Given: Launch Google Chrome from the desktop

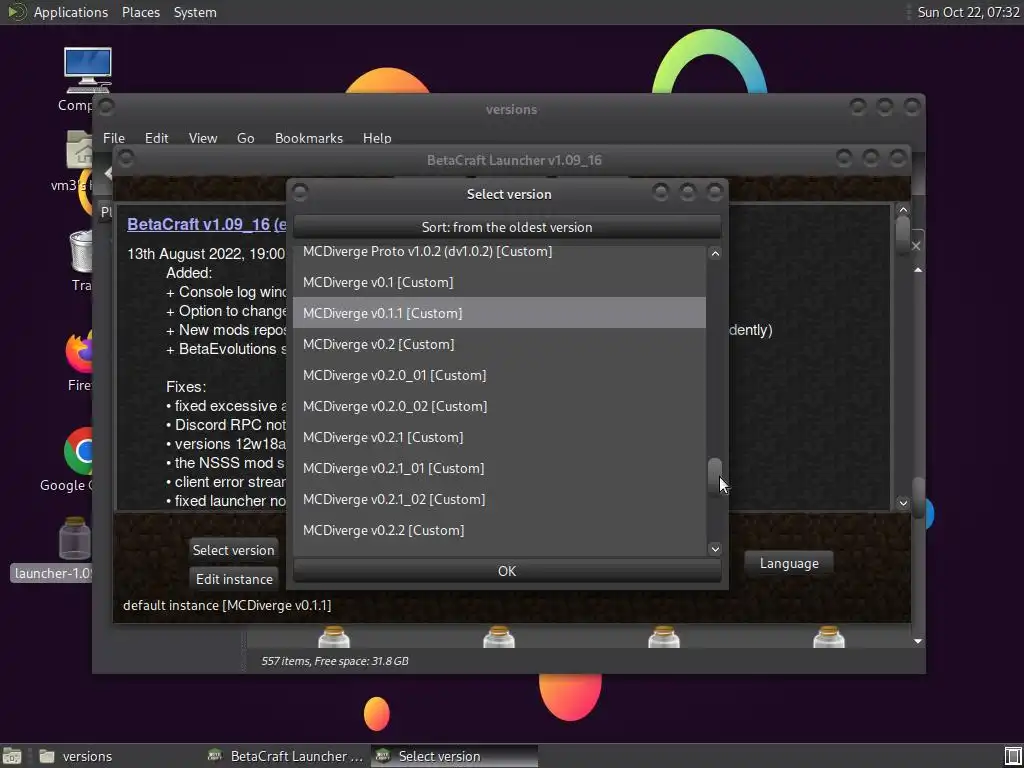Looking at the screenshot, I should [80, 451].
